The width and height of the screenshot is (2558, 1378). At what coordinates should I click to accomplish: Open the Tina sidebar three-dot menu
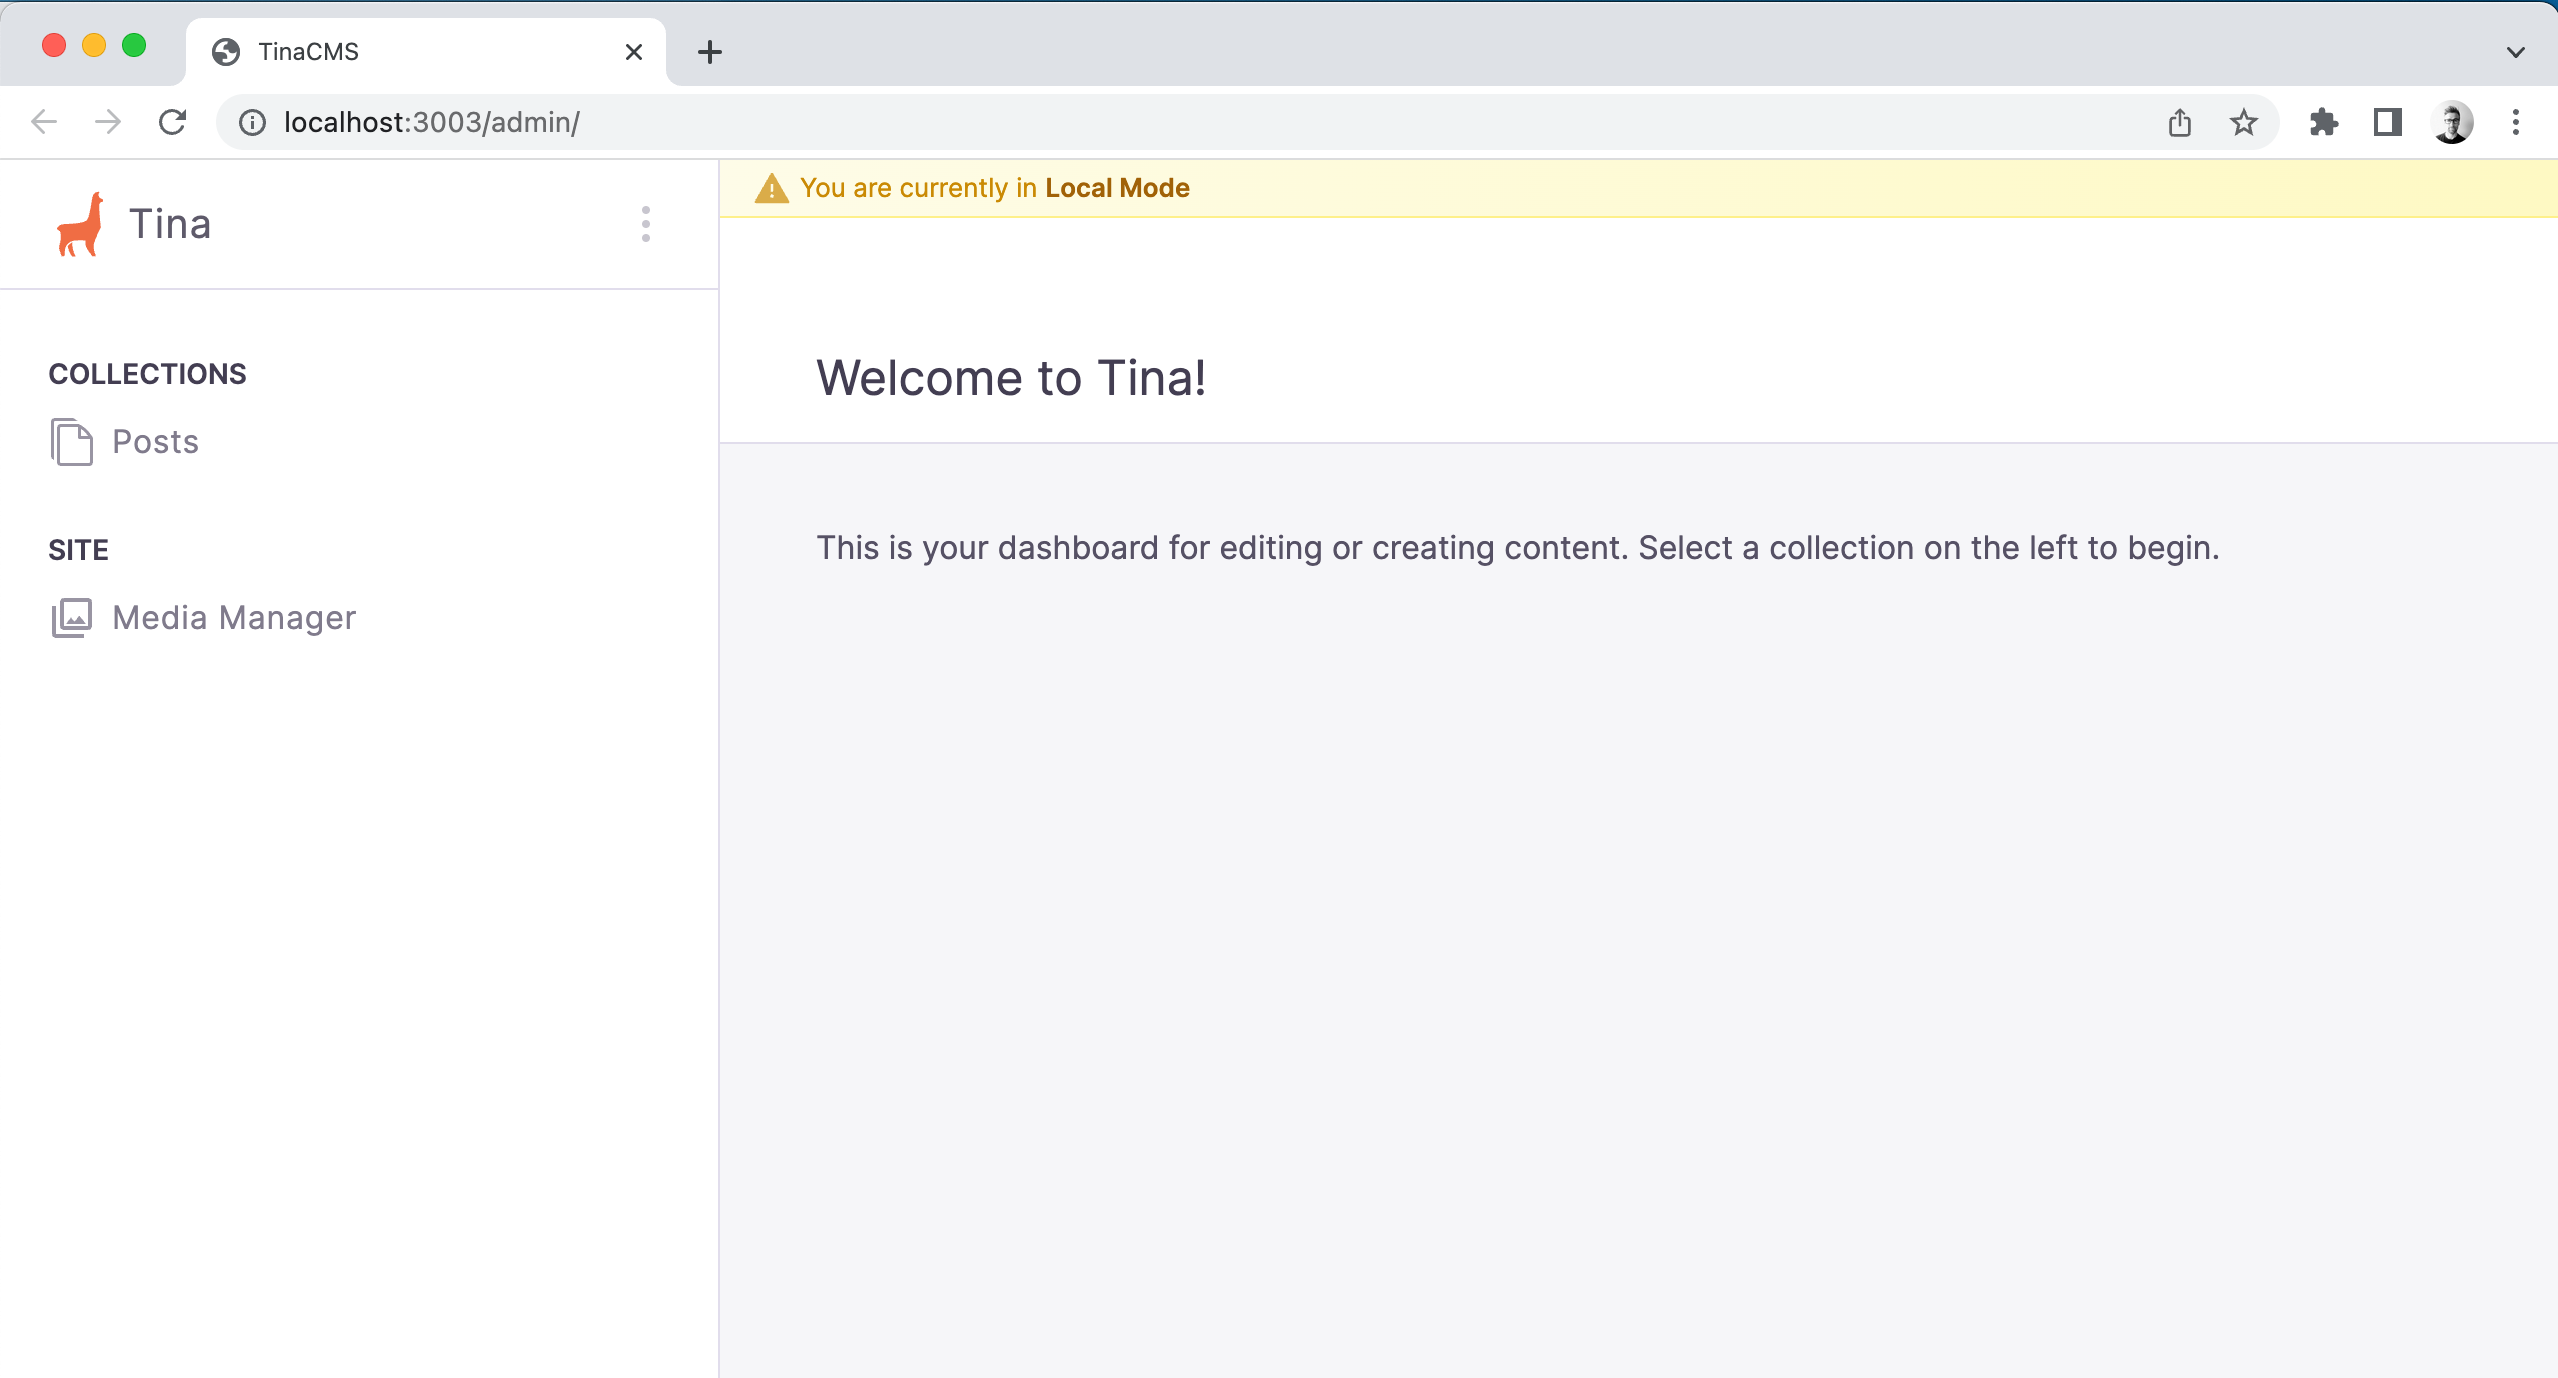point(646,224)
